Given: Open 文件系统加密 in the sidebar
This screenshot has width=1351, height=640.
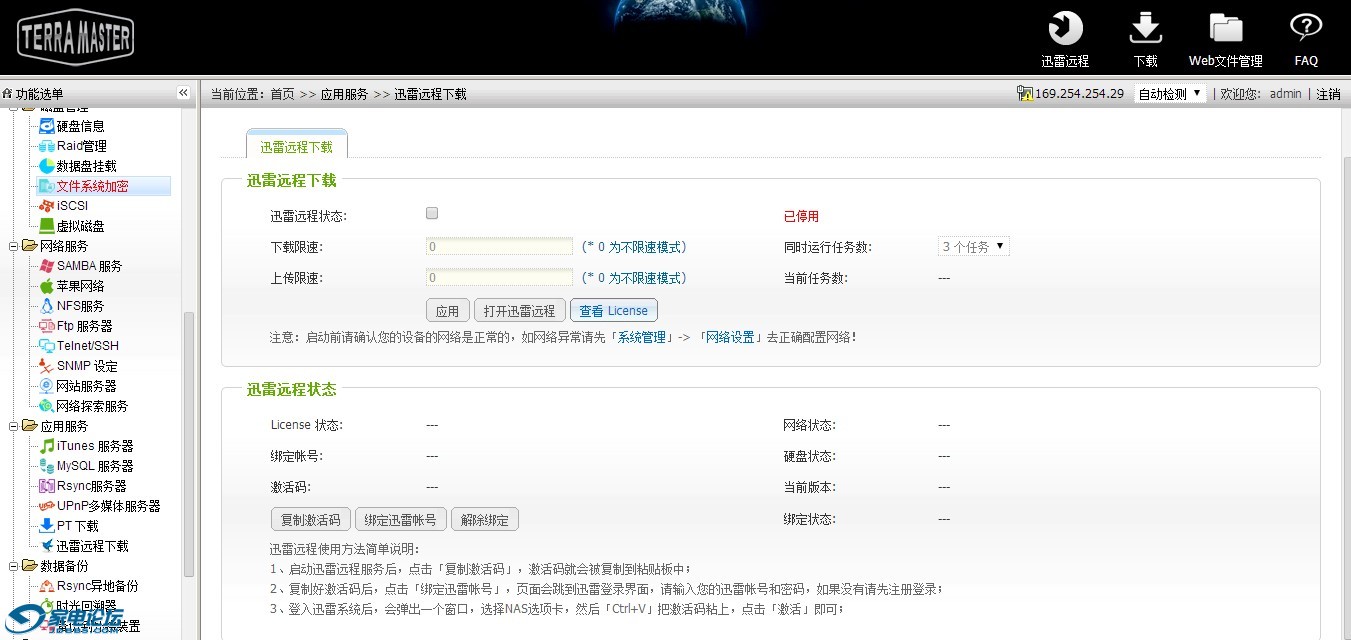Looking at the screenshot, I should click(92, 186).
